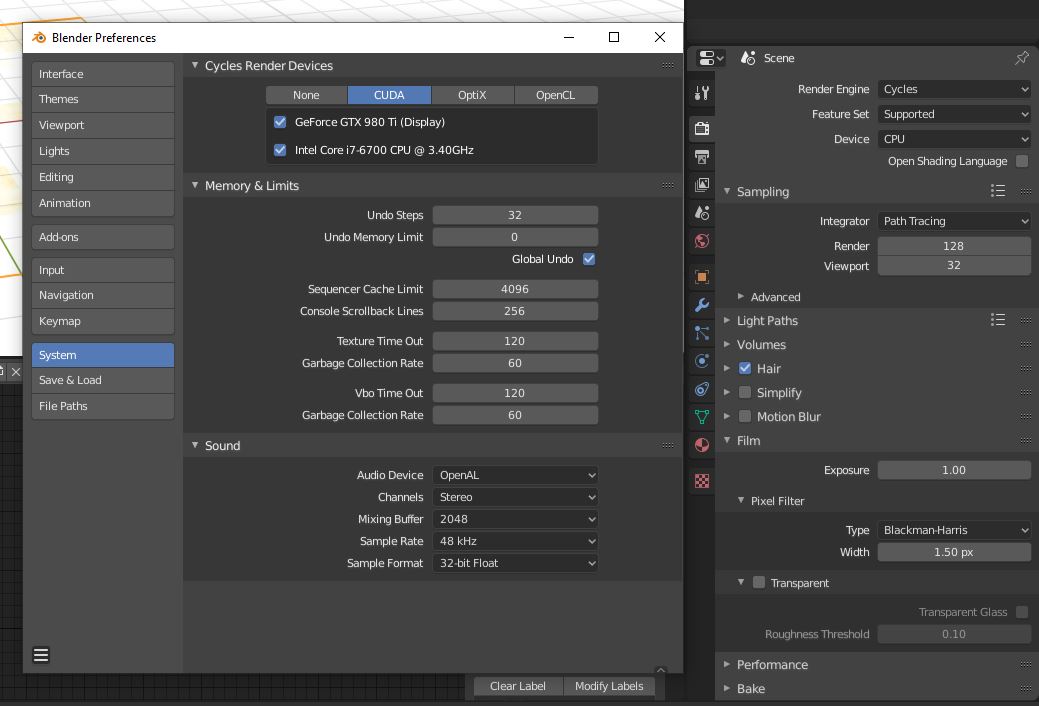This screenshot has height=706, width=1039.
Task: Uncheck Intel Core i7-6700 CPU device
Action: pyautogui.click(x=280, y=150)
